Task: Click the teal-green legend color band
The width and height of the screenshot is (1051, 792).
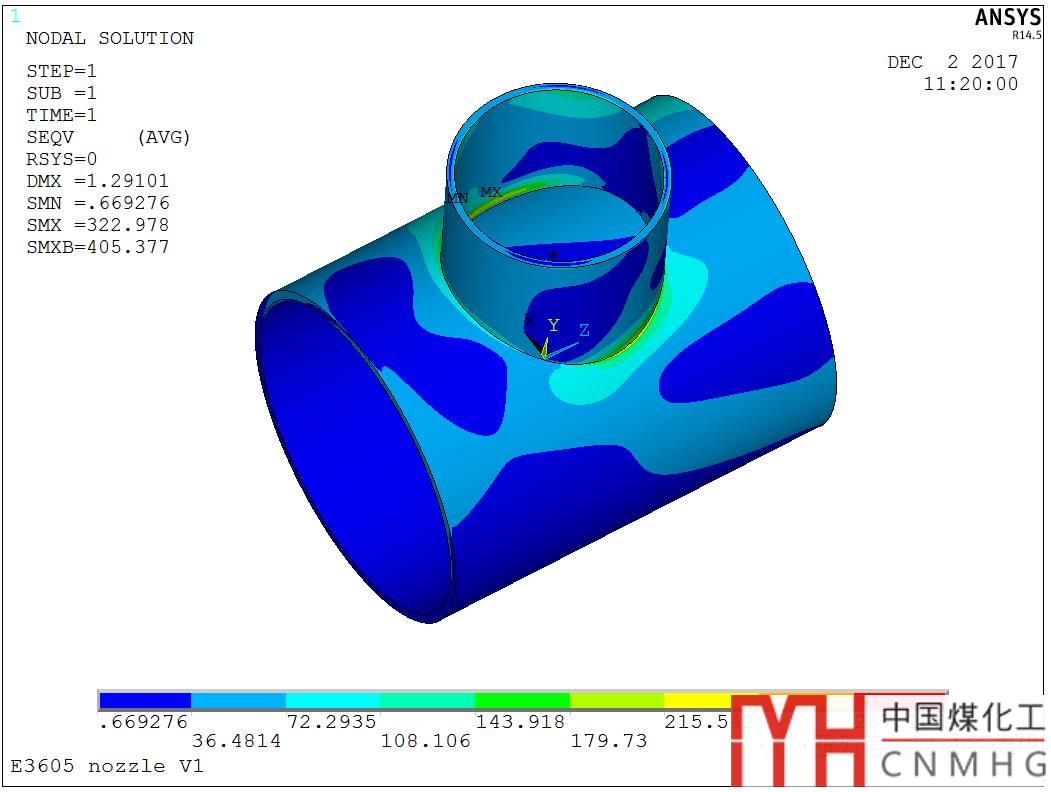Action: coord(428,700)
